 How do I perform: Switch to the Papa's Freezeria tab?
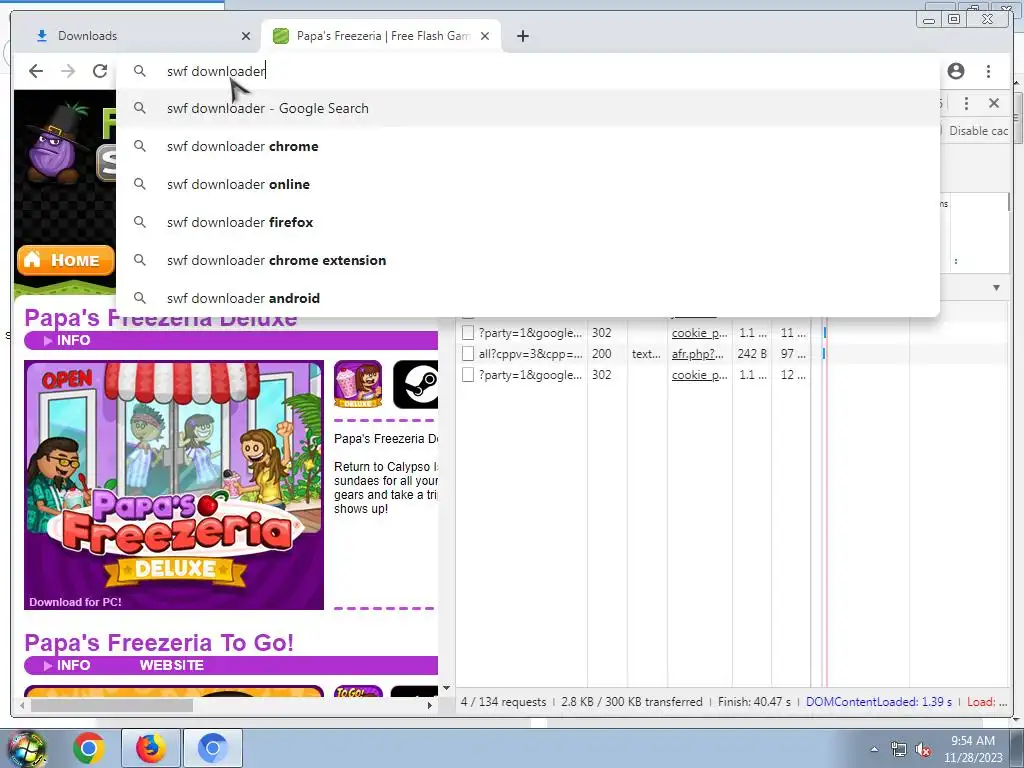[381, 36]
